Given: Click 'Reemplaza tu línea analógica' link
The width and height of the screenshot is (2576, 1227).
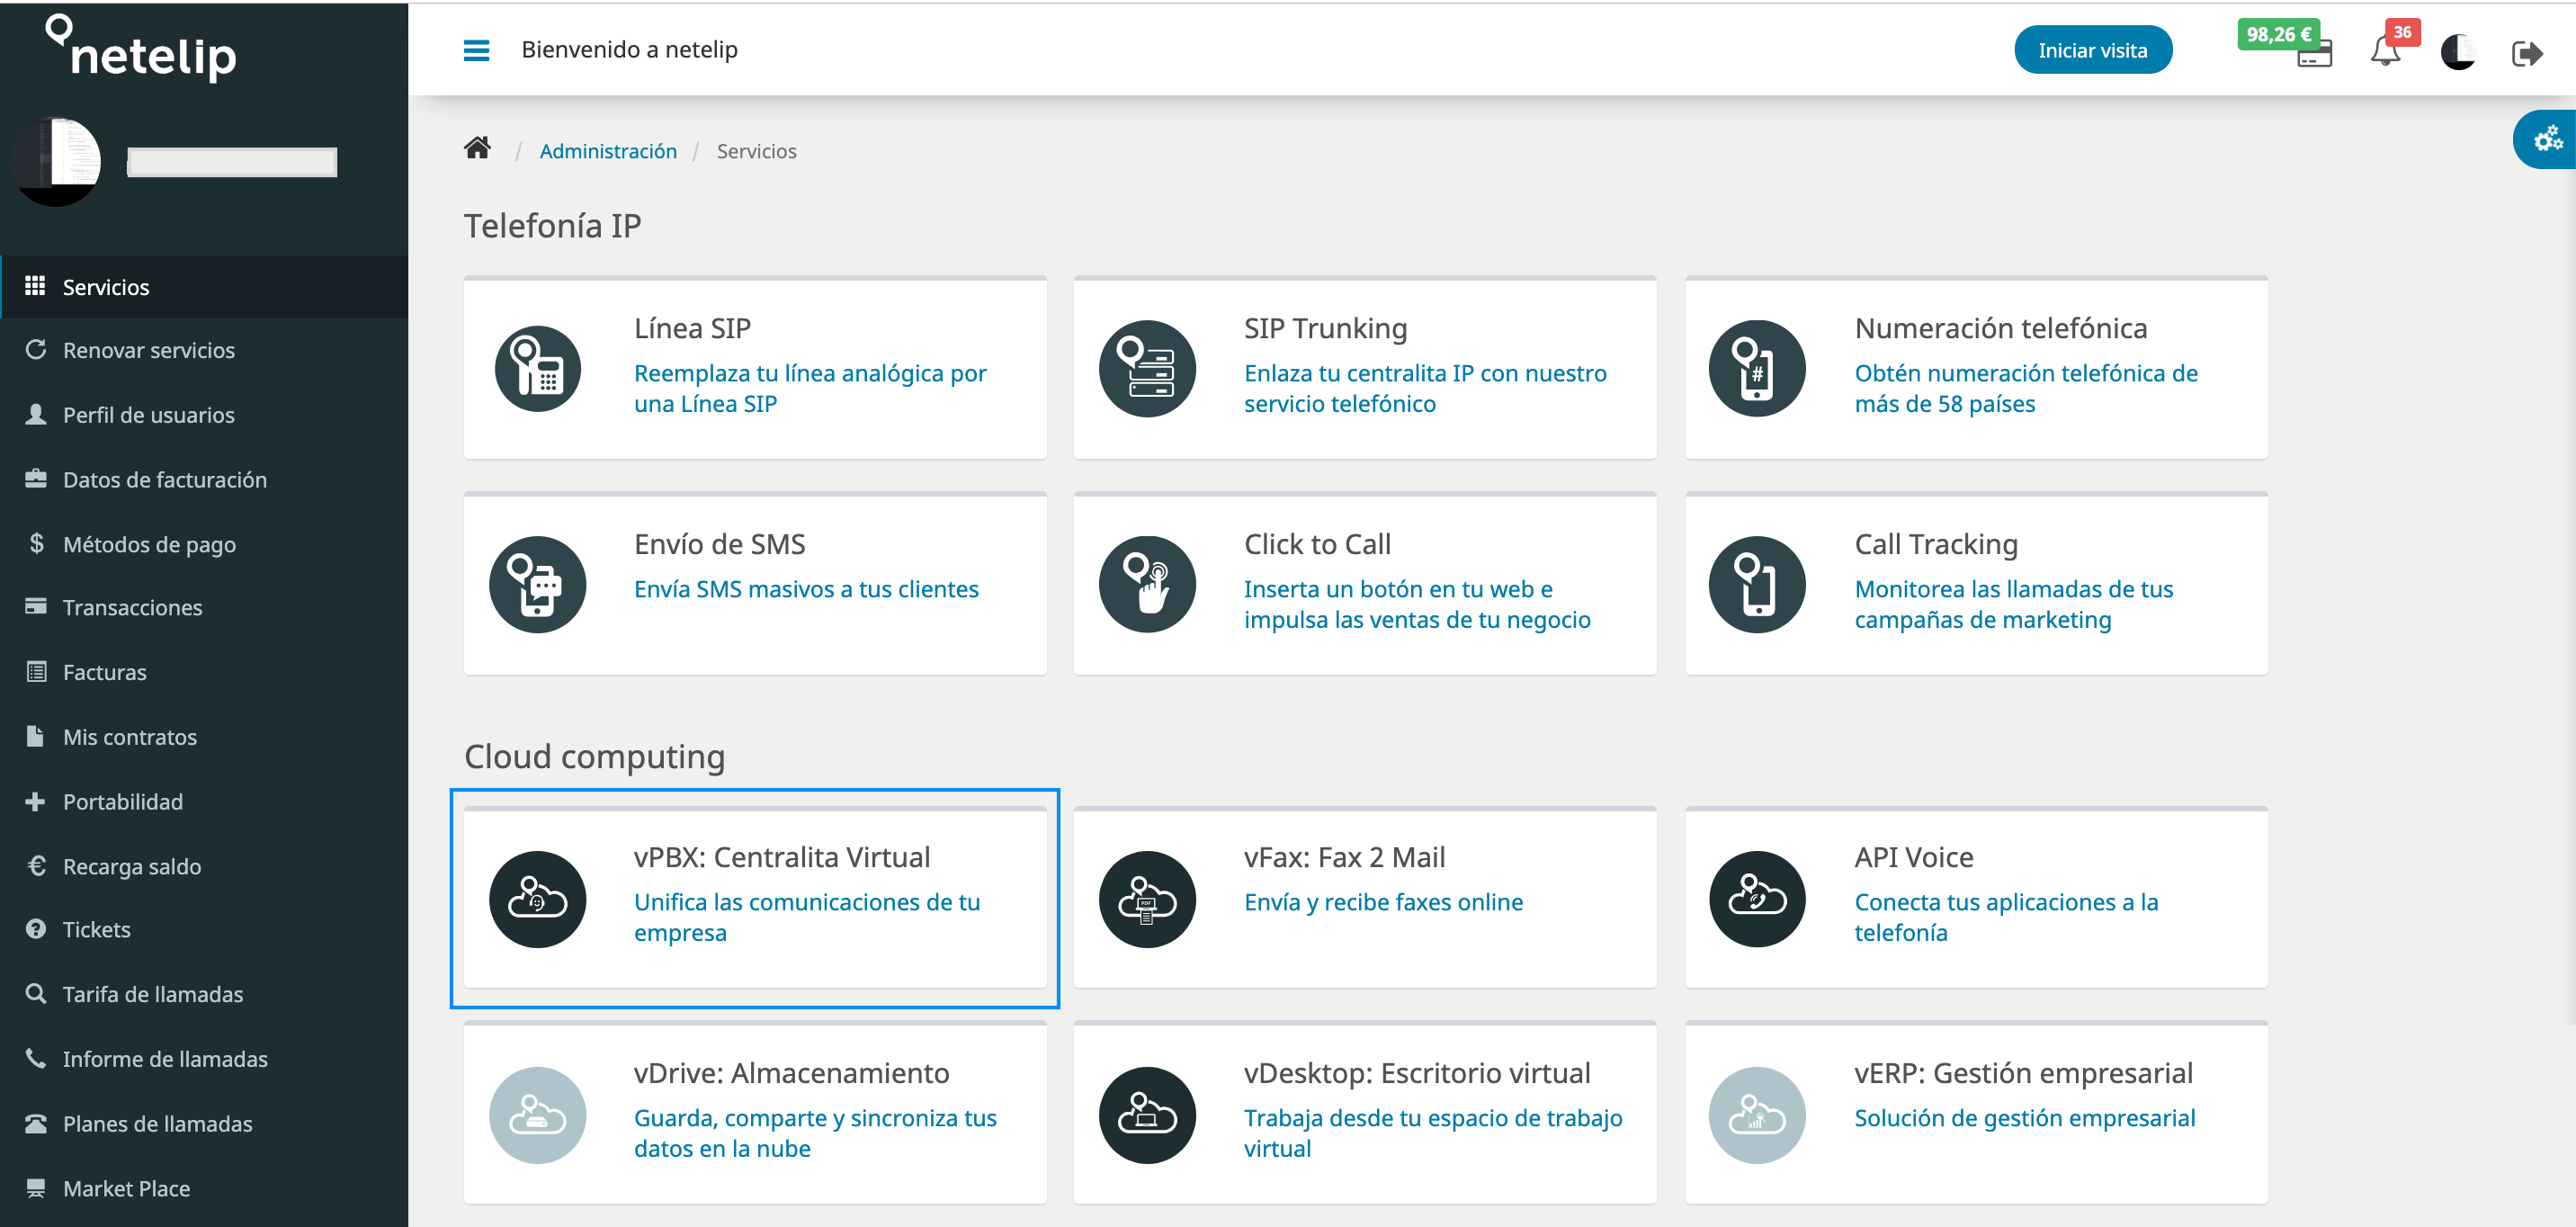Looking at the screenshot, I should click(810, 388).
